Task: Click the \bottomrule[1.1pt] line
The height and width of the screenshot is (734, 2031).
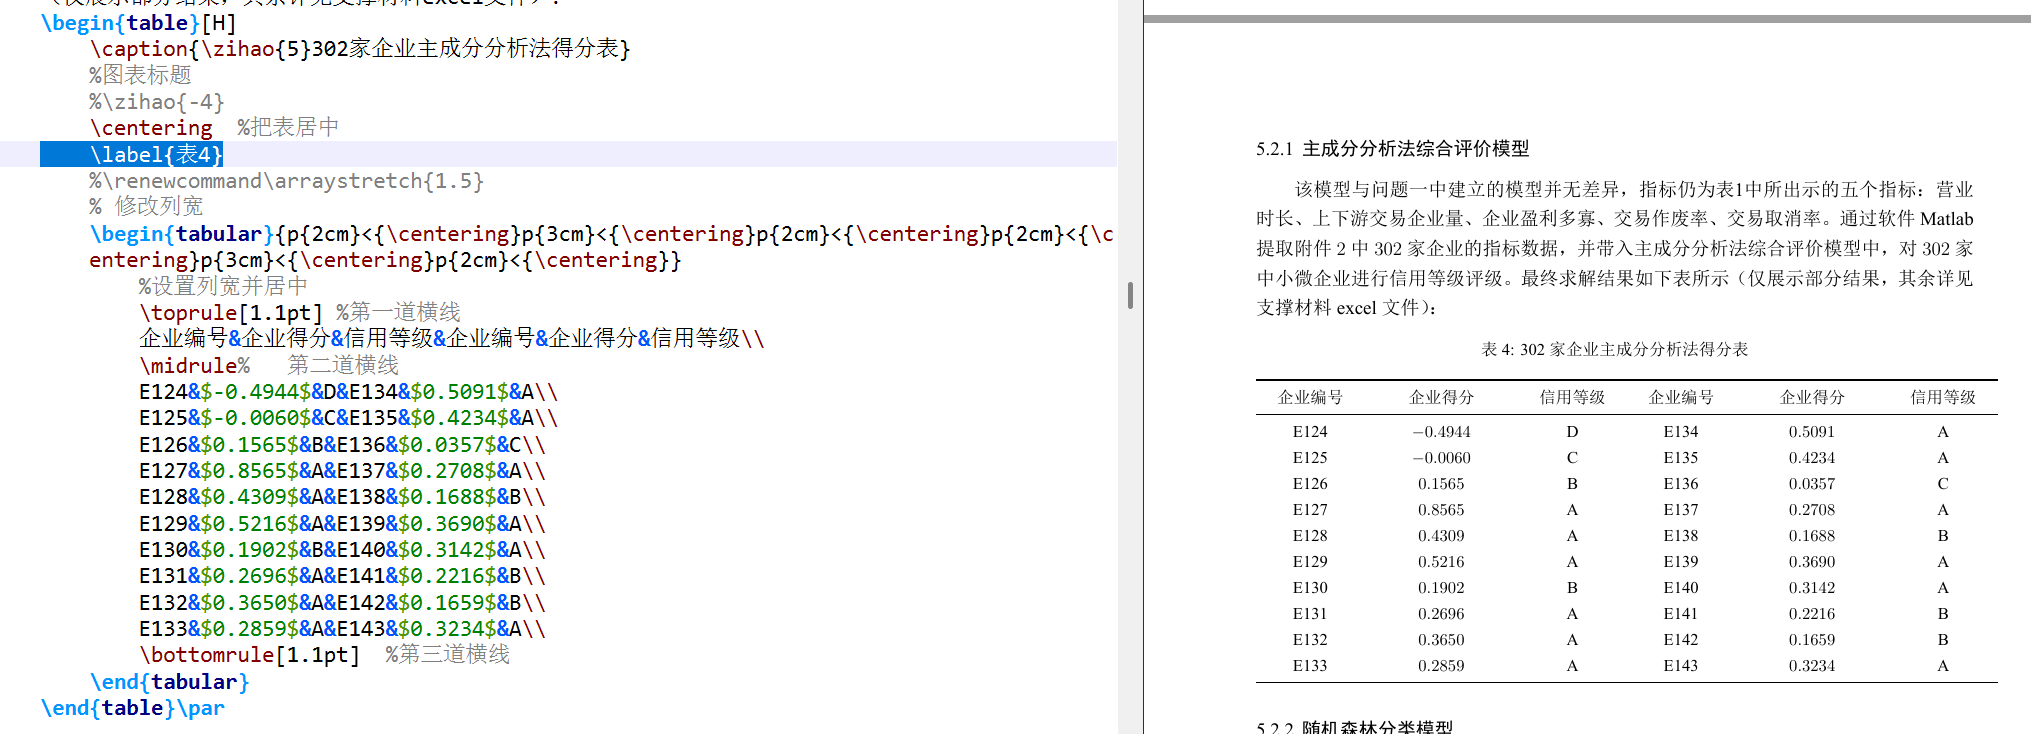Action: (249, 655)
